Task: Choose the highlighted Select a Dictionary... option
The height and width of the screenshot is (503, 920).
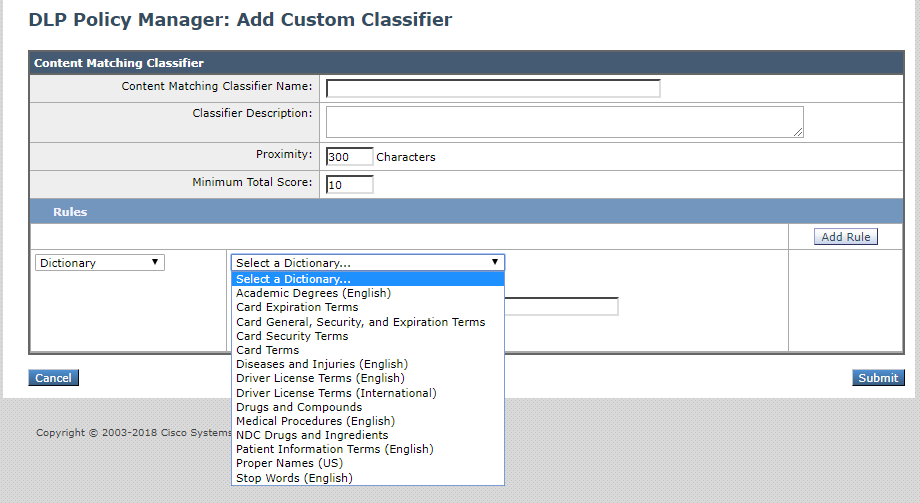Action: pyautogui.click(x=368, y=279)
